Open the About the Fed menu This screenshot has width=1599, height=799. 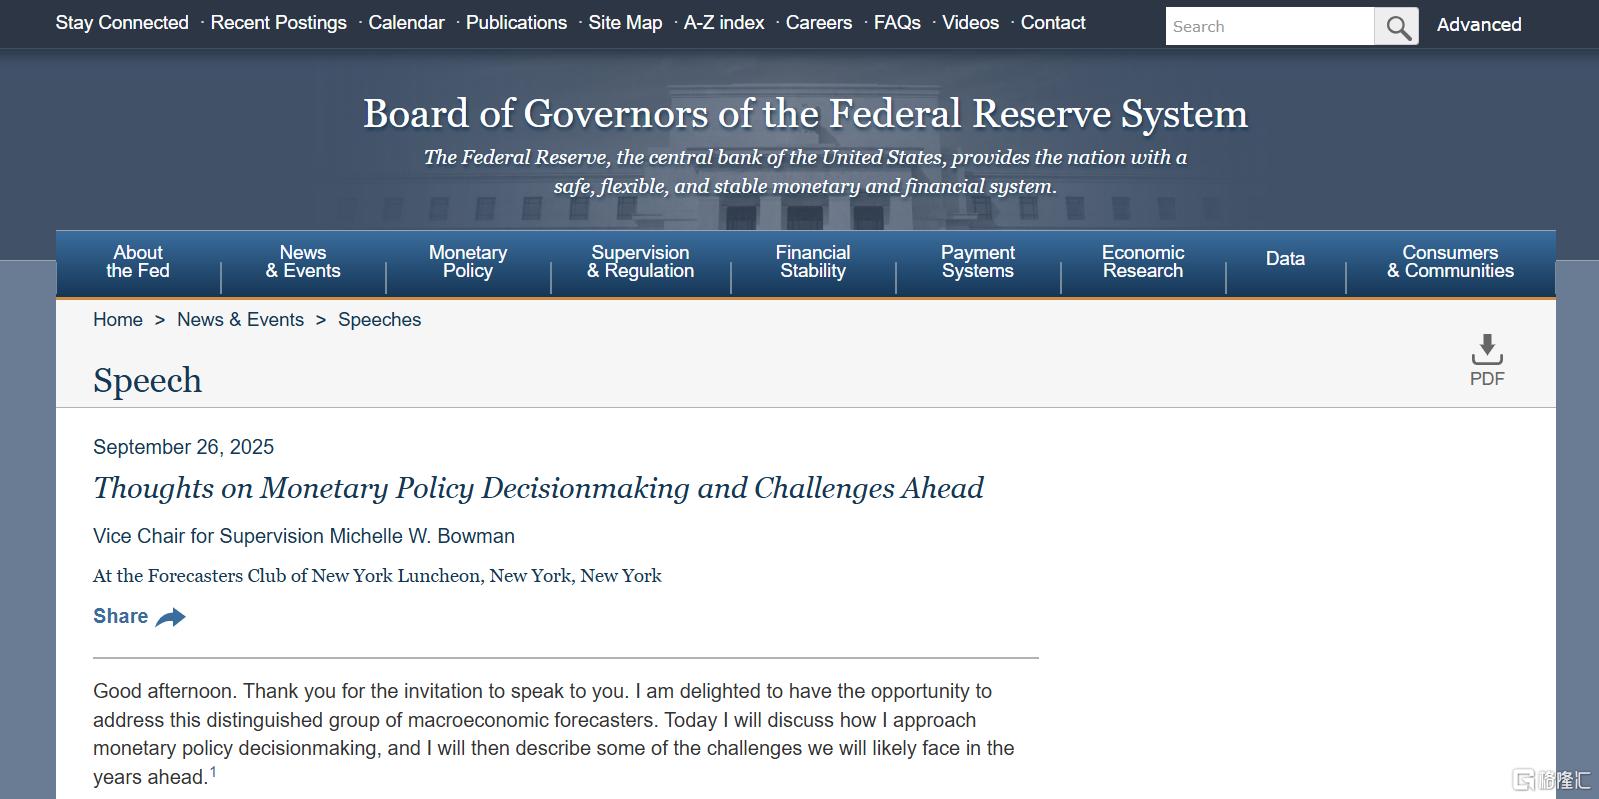click(138, 262)
